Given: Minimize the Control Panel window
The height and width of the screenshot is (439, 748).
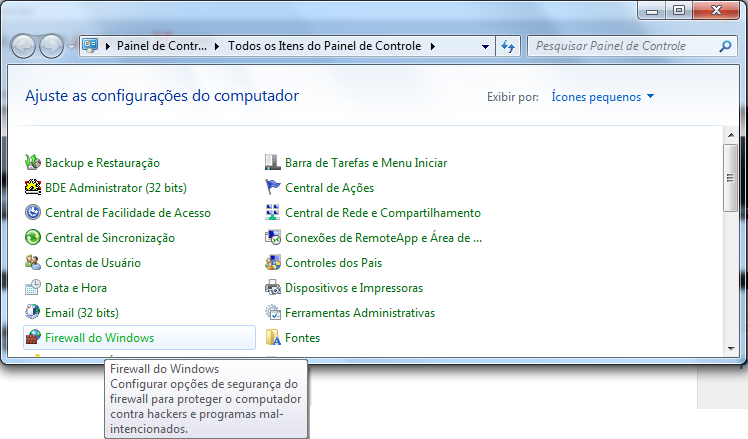Looking at the screenshot, I should 652,10.
